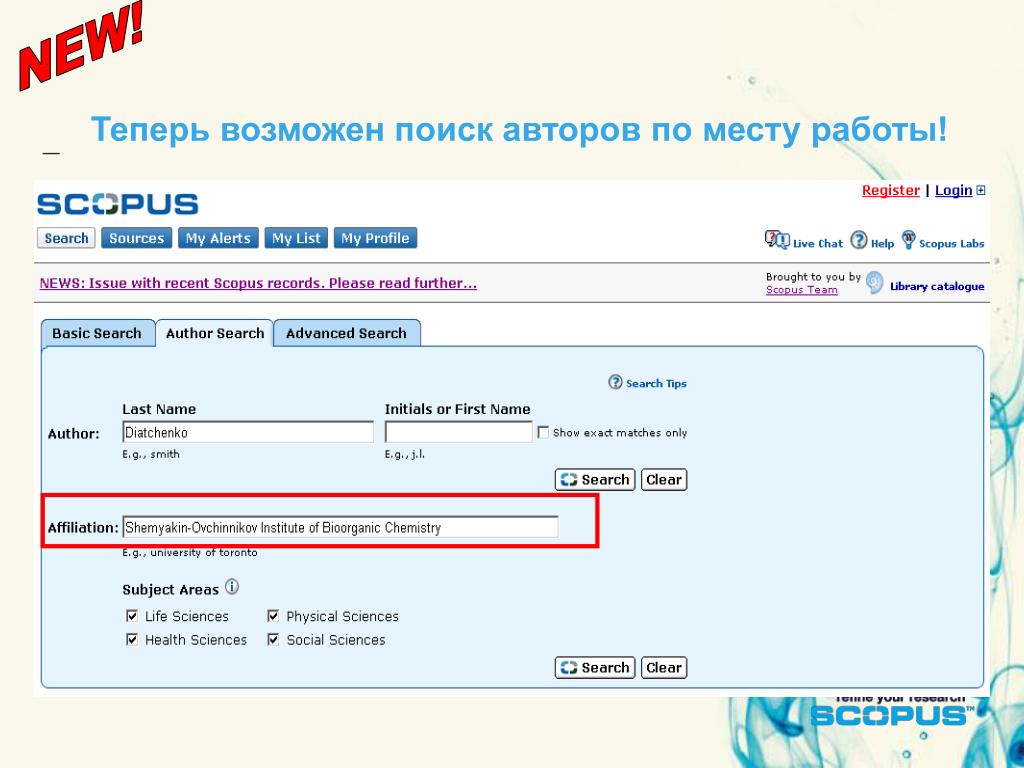The image size is (1024, 768).
Task: Go to My Alerts tab
Action: pos(218,238)
